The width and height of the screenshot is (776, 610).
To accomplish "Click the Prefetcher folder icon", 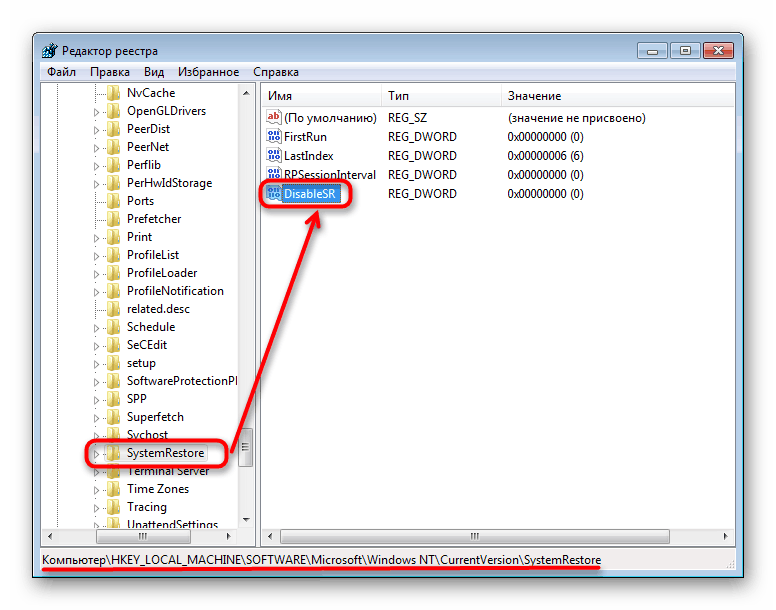I will [x=114, y=219].
